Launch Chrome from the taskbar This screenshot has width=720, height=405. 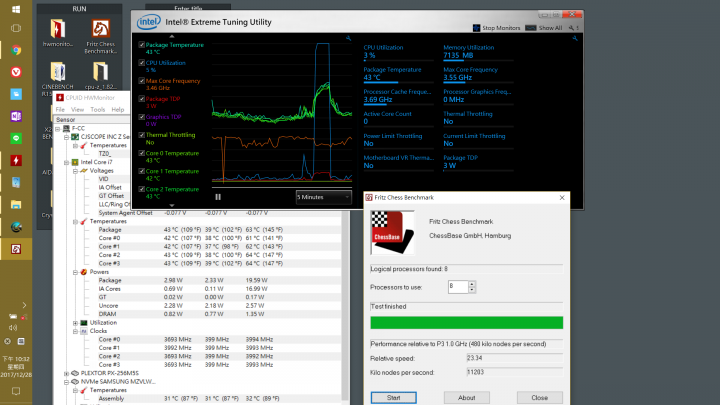tap(16, 50)
